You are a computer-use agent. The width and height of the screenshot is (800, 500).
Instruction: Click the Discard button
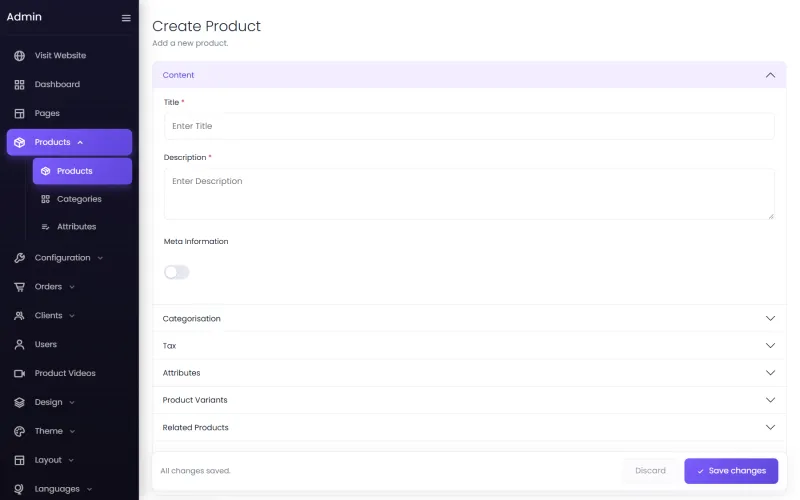(650, 471)
